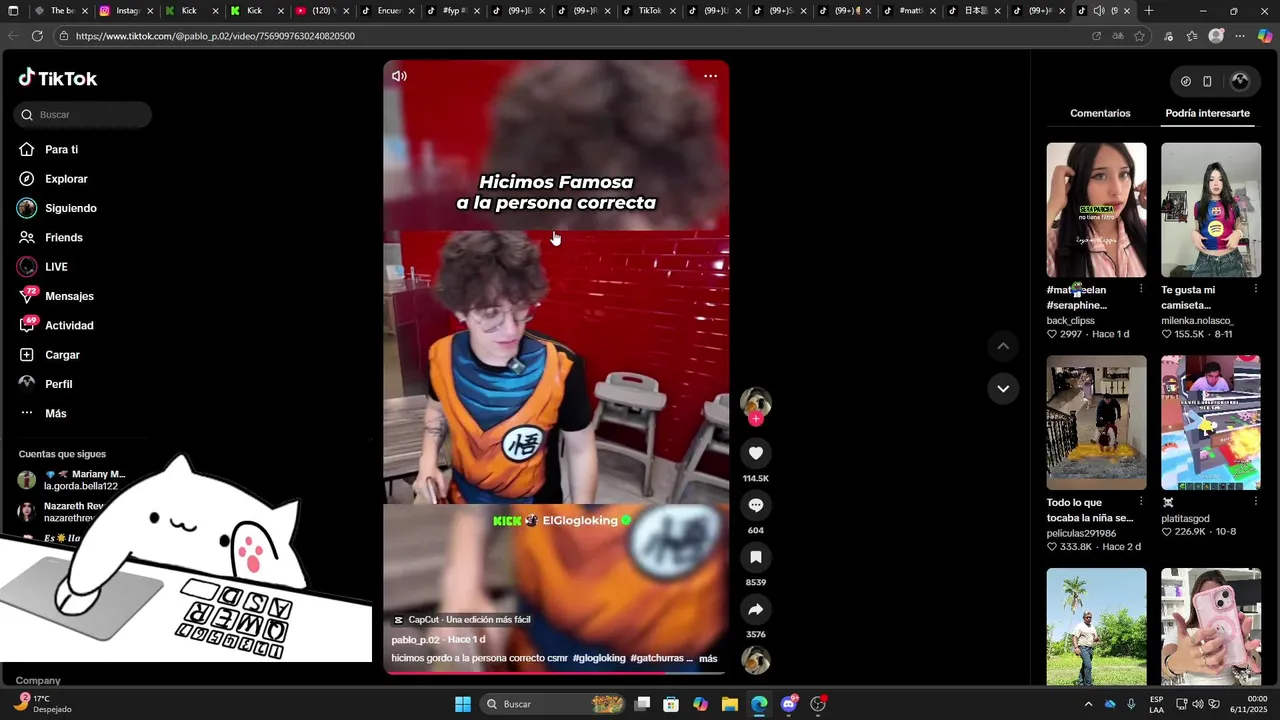Image resolution: width=1280 pixels, height=720 pixels.
Task: Open the spinning sound disc icon
Action: [x=755, y=660]
